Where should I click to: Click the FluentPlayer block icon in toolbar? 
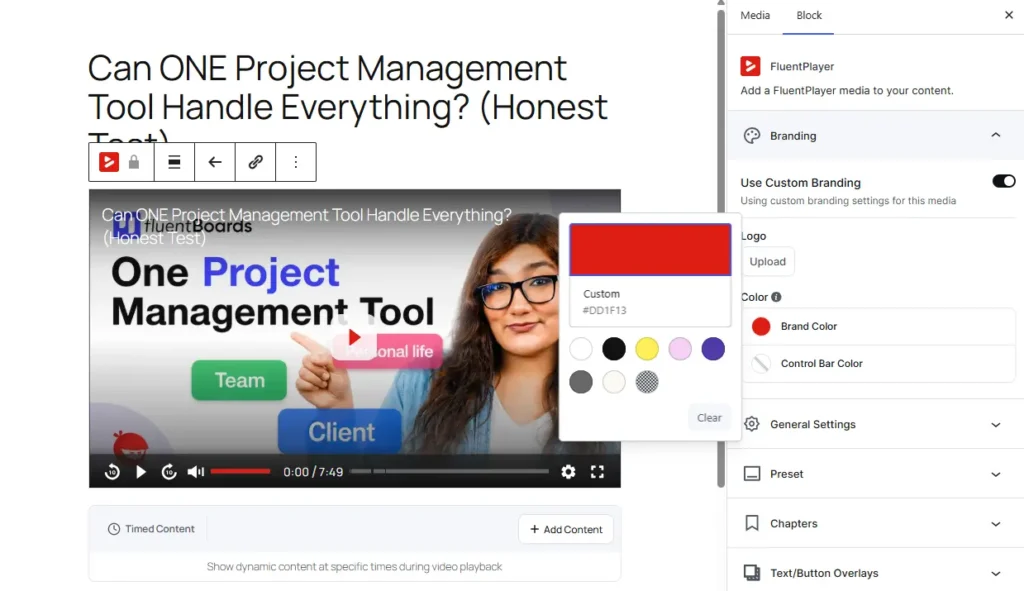click(109, 162)
